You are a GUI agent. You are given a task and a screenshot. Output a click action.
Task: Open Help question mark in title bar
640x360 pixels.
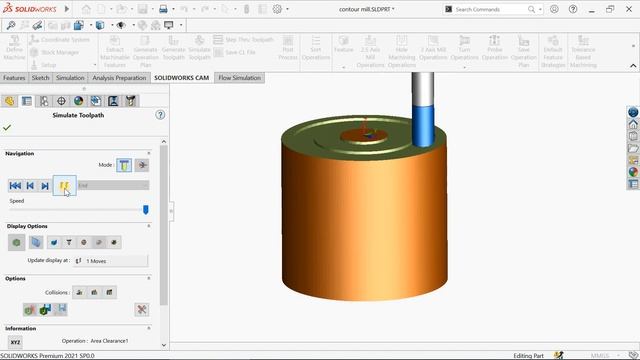click(x=573, y=9)
